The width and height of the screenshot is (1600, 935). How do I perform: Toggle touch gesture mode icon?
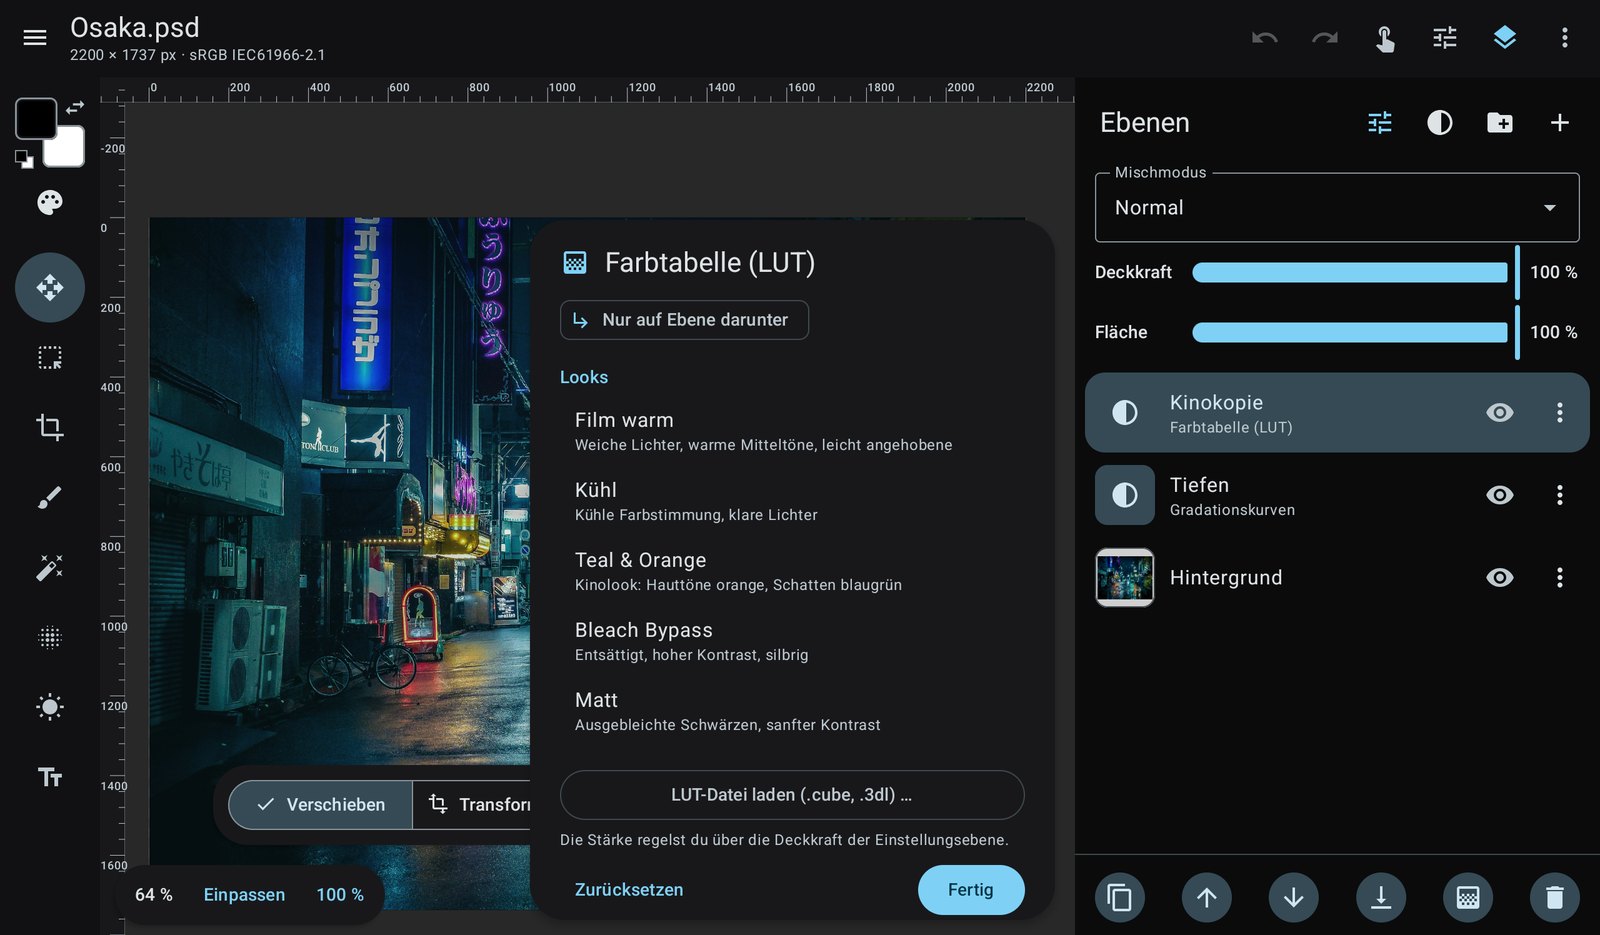pyautogui.click(x=1385, y=38)
